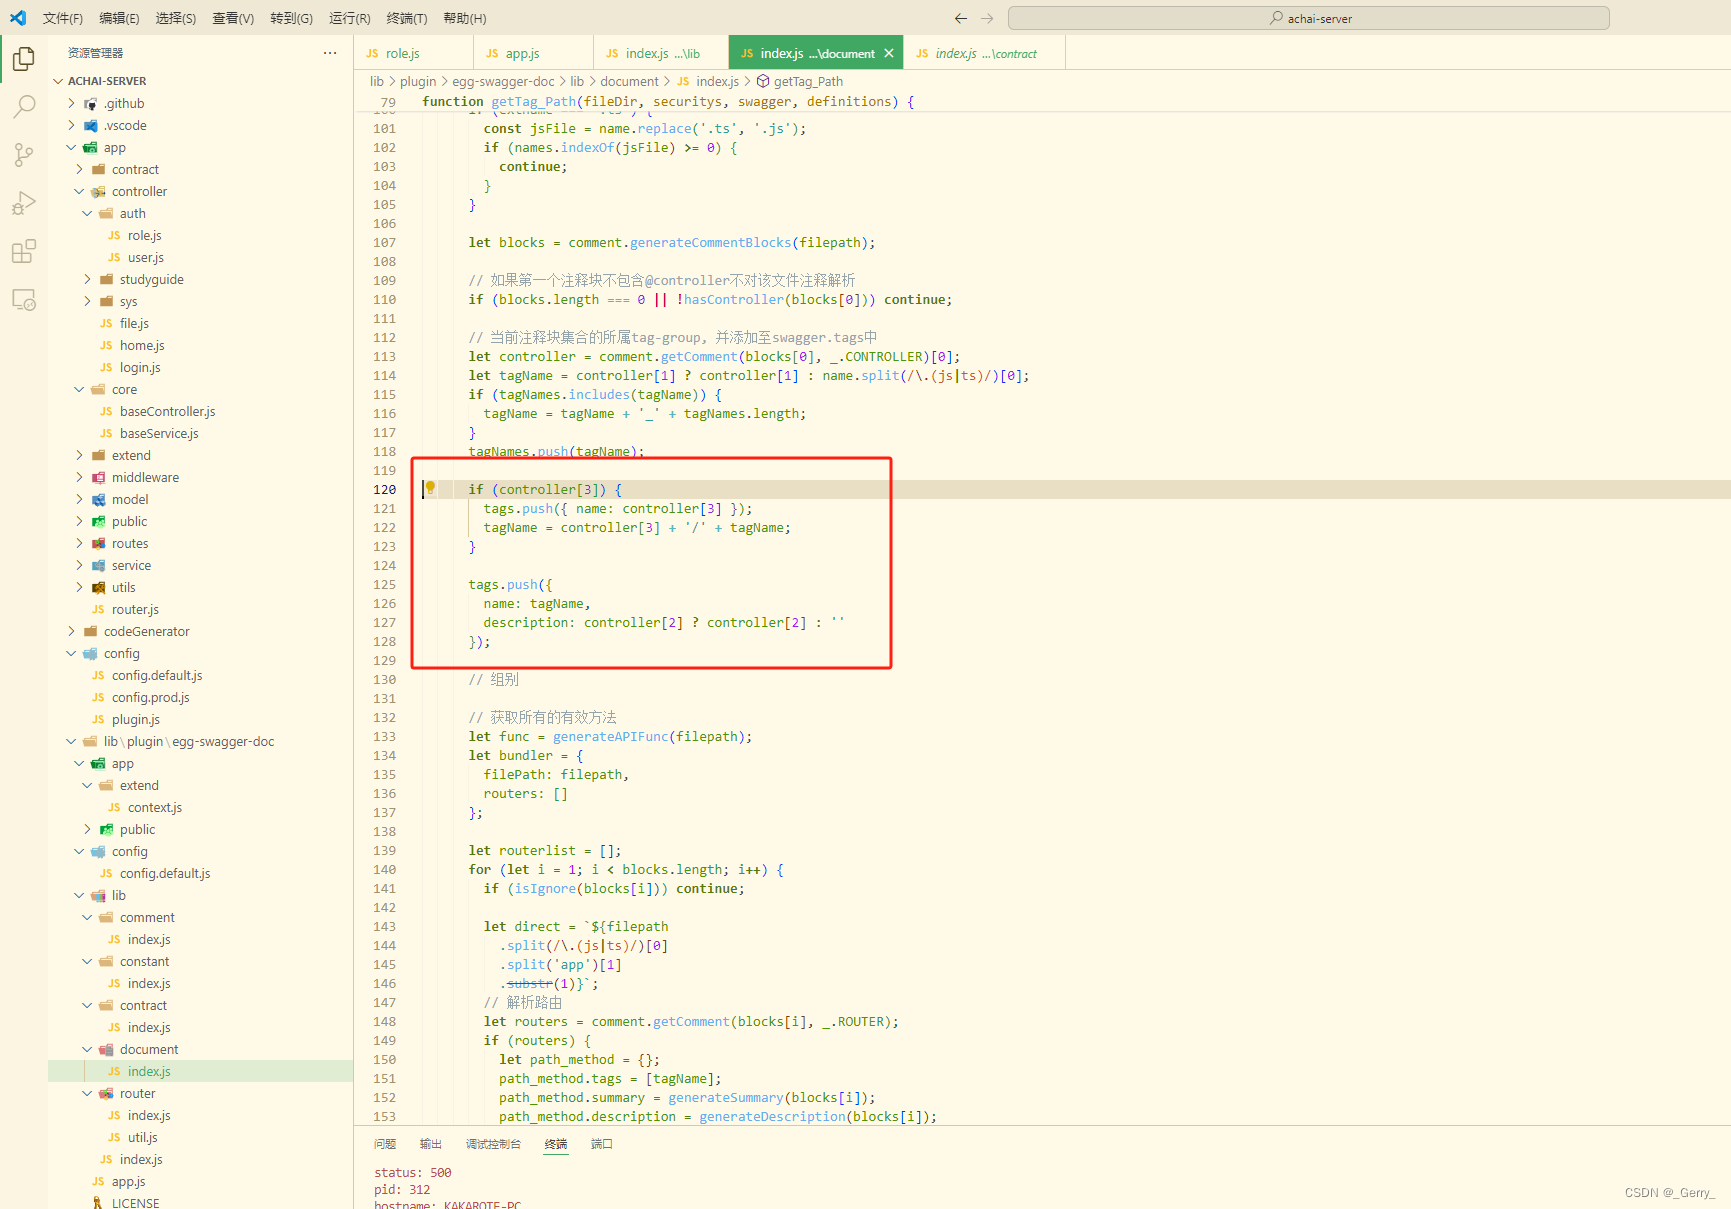The height and width of the screenshot is (1209, 1731).
Task: Switch to the role.js editor tab
Action: click(x=413, y=53)
